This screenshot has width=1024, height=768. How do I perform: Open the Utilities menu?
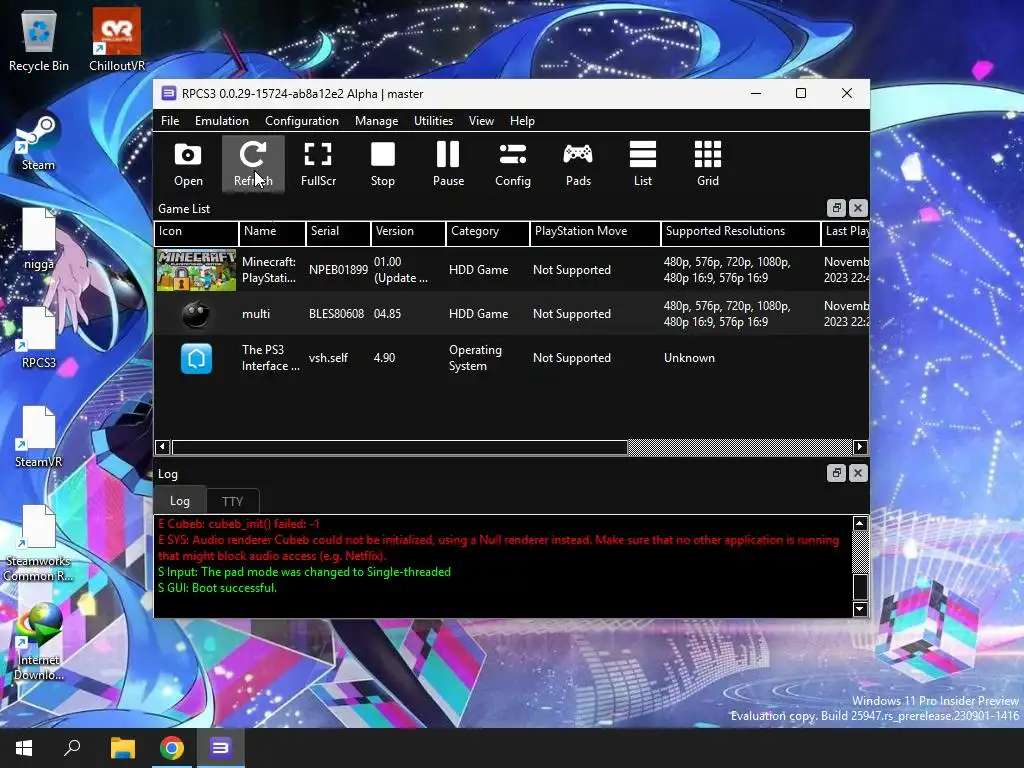click(x=433, y=121)
